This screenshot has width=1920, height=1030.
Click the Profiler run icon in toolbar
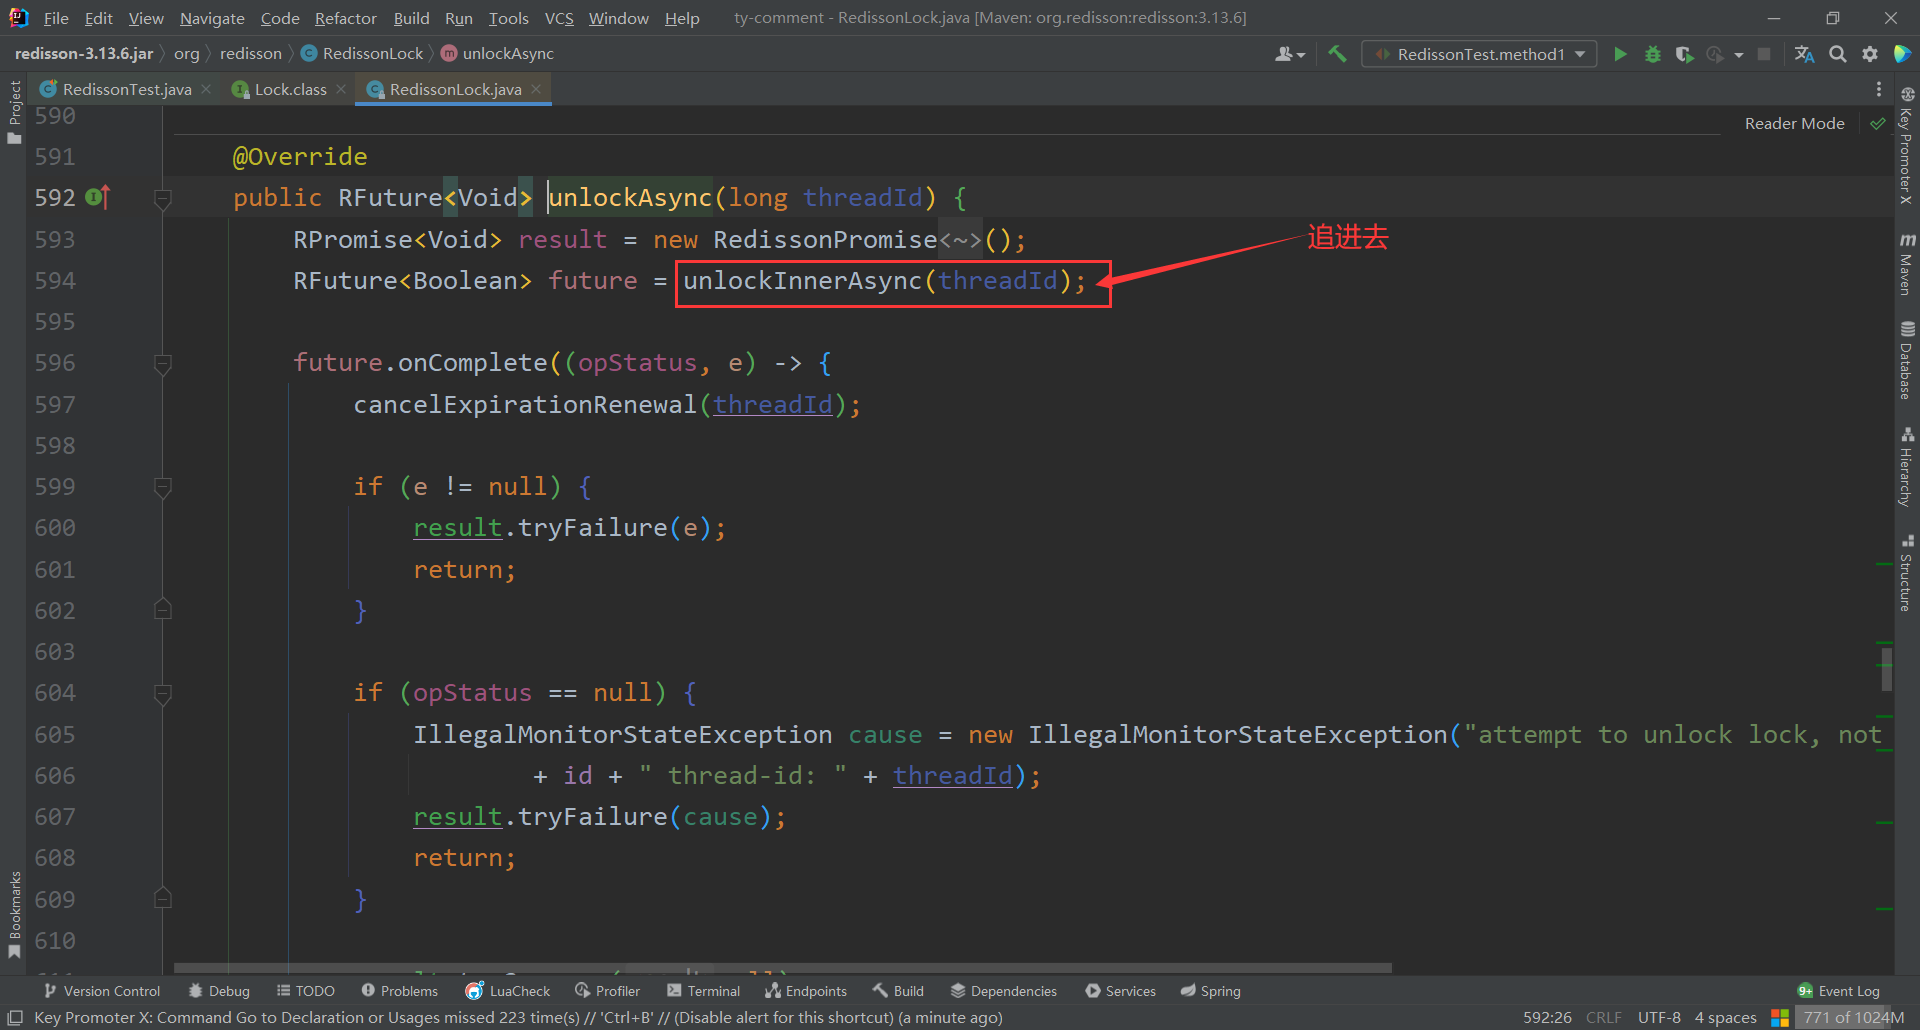1716,54
